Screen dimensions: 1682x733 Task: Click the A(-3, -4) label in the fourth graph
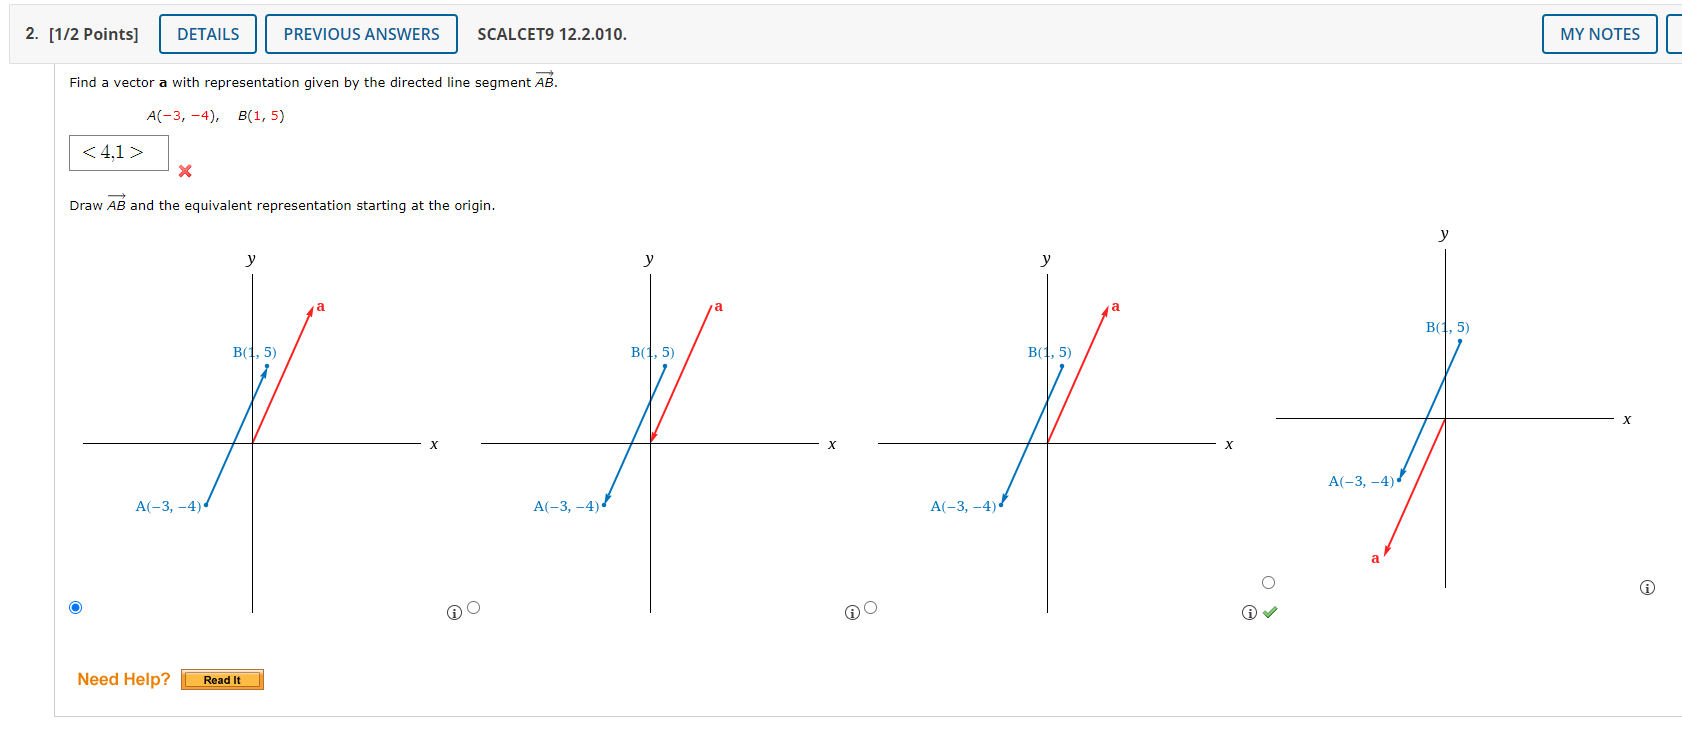tap(1362, 481)
